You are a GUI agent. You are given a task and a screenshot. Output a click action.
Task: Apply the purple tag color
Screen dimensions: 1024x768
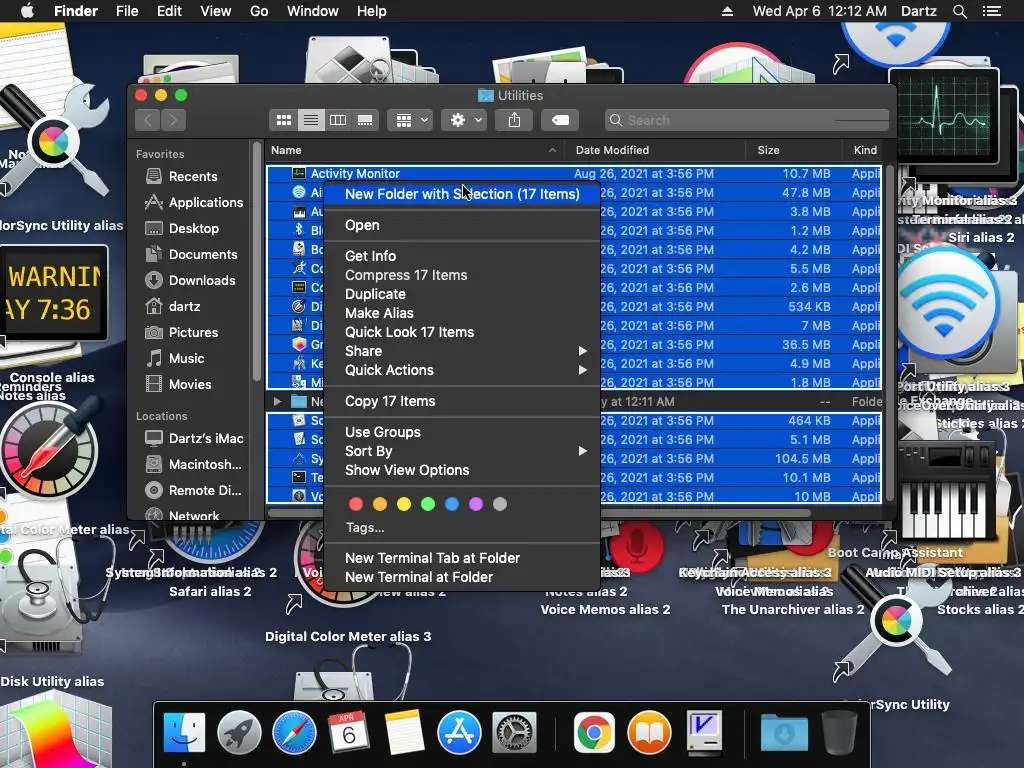pyautogui.click(x=476, y=504)
